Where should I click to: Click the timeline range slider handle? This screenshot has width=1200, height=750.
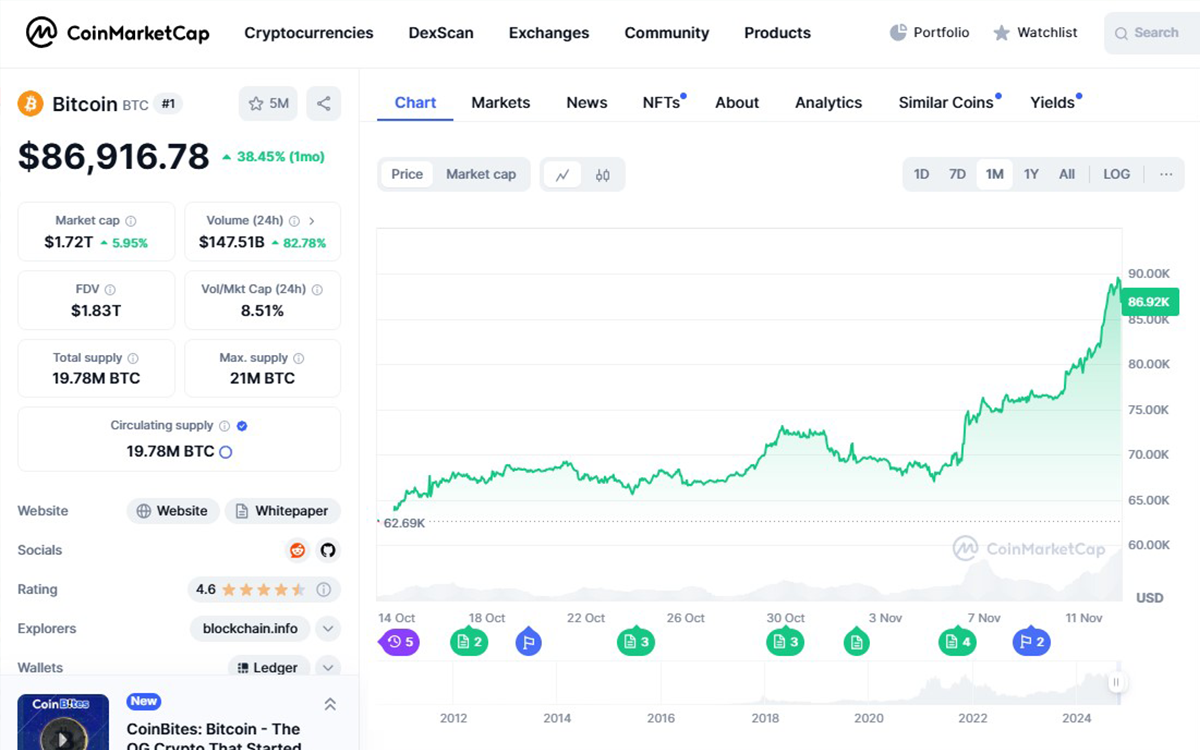1116,682
